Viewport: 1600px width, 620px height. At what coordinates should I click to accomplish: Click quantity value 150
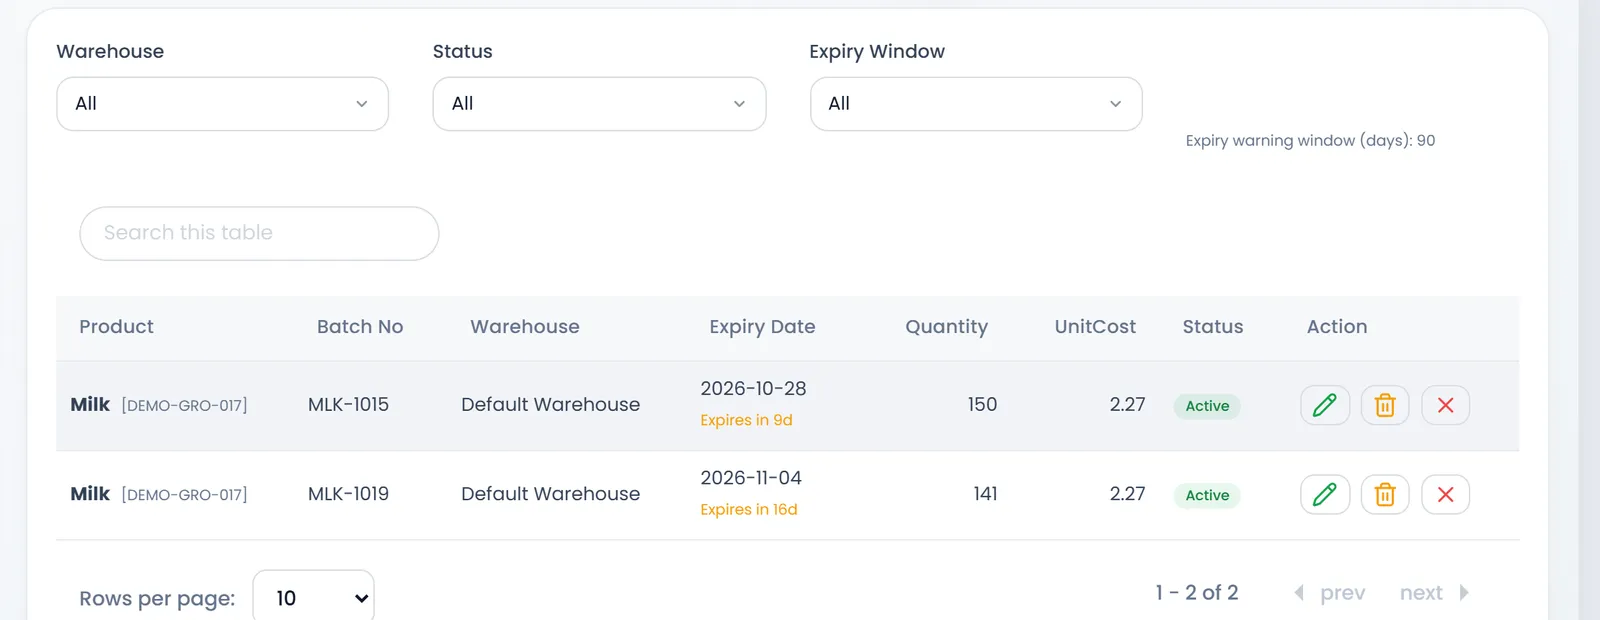click(982, 405)
